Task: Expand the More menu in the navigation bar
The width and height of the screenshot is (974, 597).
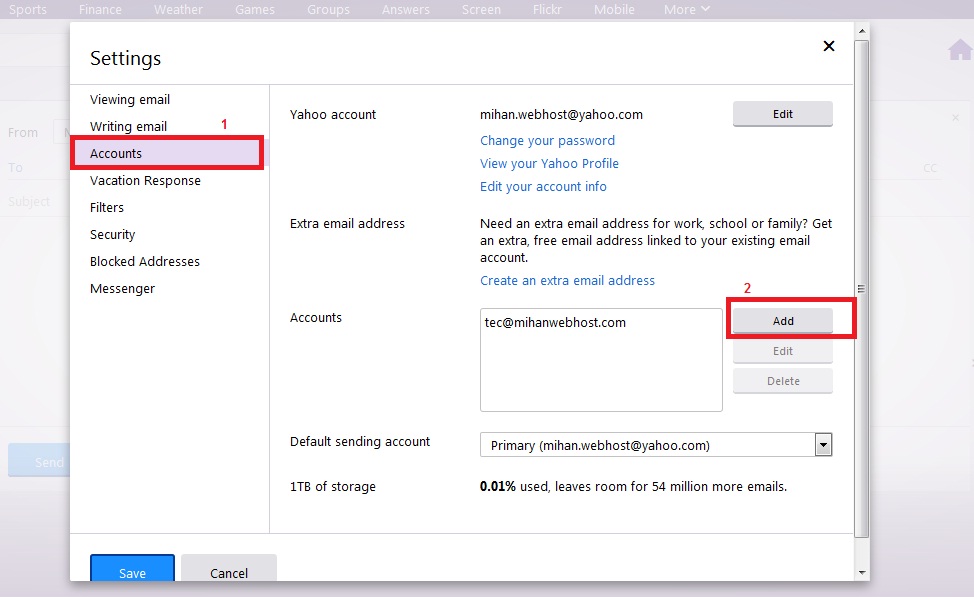Action: [x=685, y=9]
